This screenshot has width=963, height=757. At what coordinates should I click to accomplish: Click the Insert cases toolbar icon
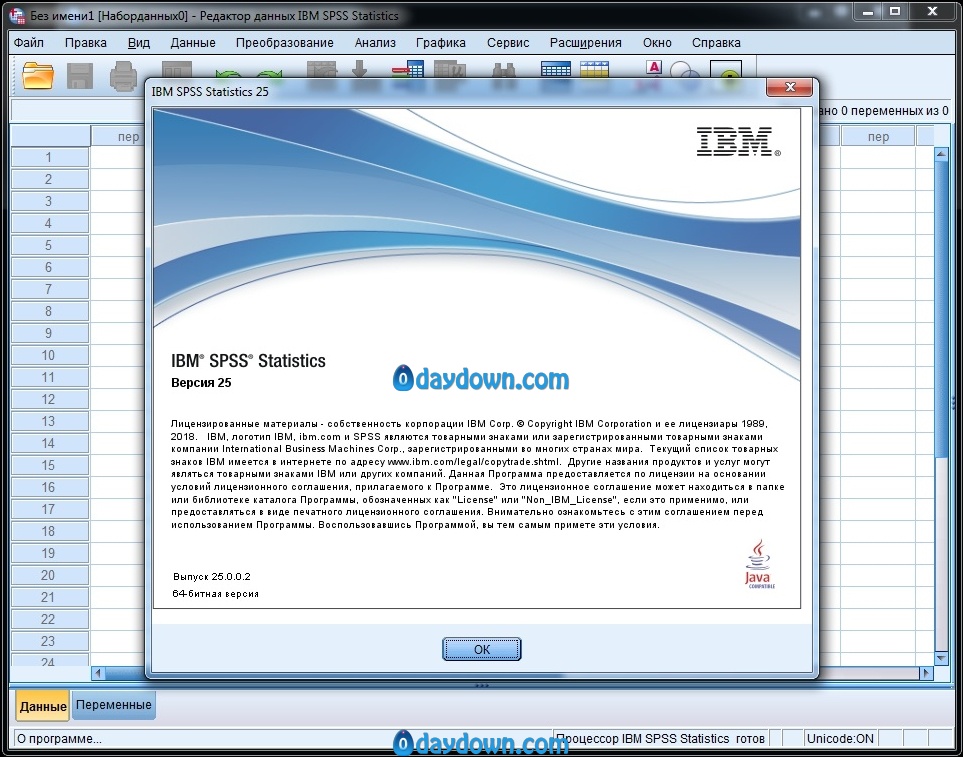[556, 69]
